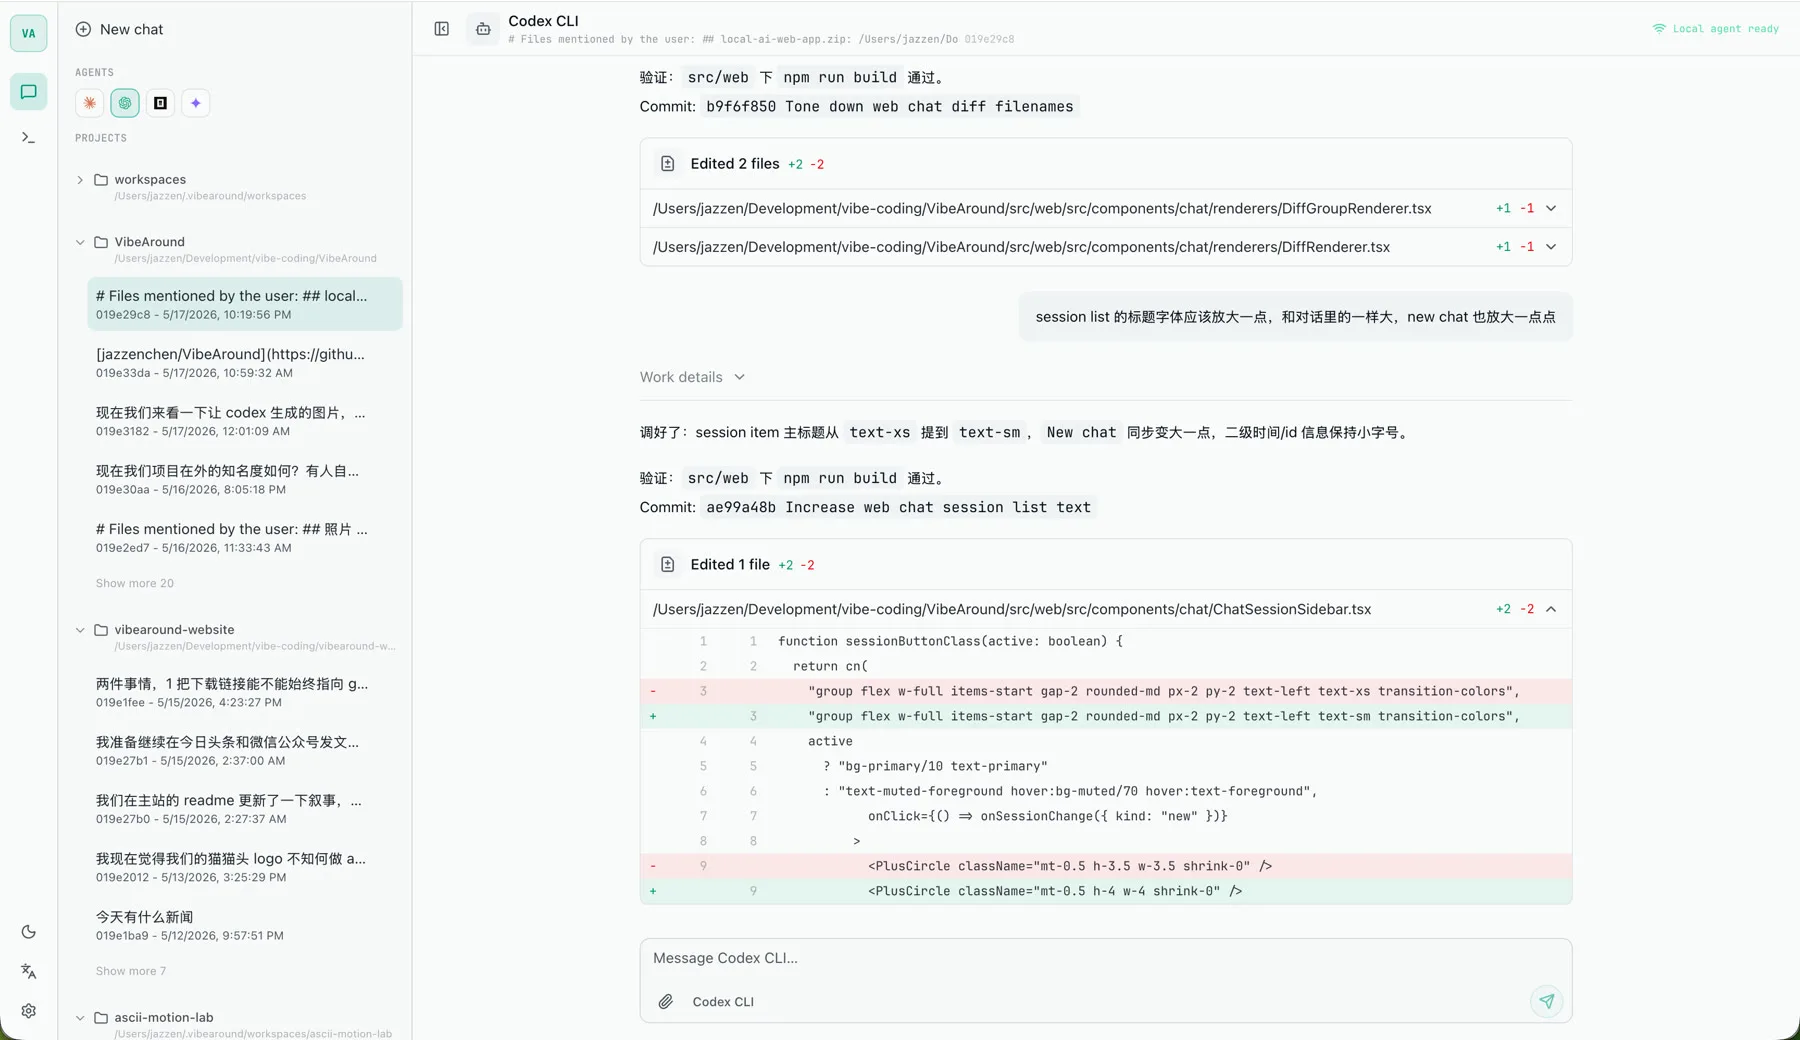Select the Gemini sparkle agent icon
Screen dimensions: 1800x1040
pos(196,103)
